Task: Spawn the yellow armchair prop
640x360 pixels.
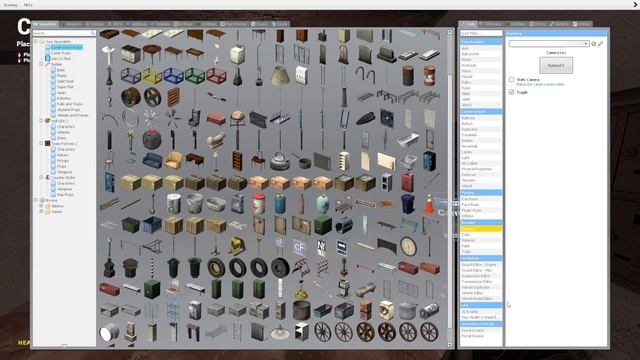Action: (173, 160)
